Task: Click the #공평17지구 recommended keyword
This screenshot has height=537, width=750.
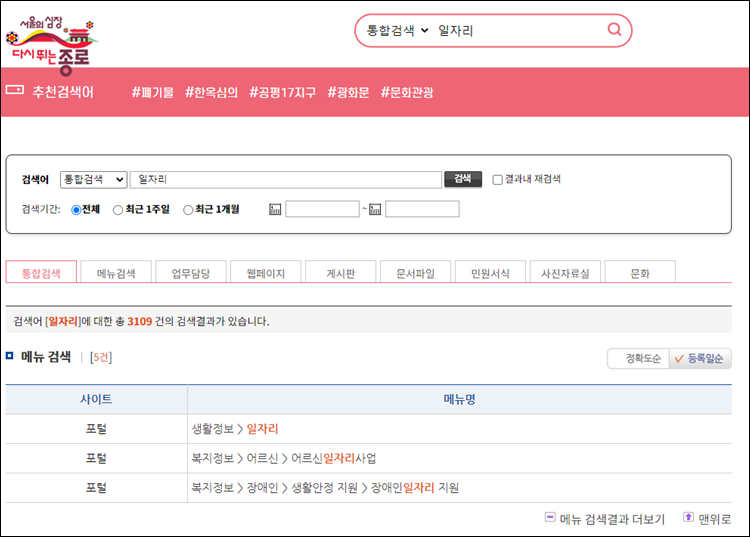Action: tap(283, 92)
